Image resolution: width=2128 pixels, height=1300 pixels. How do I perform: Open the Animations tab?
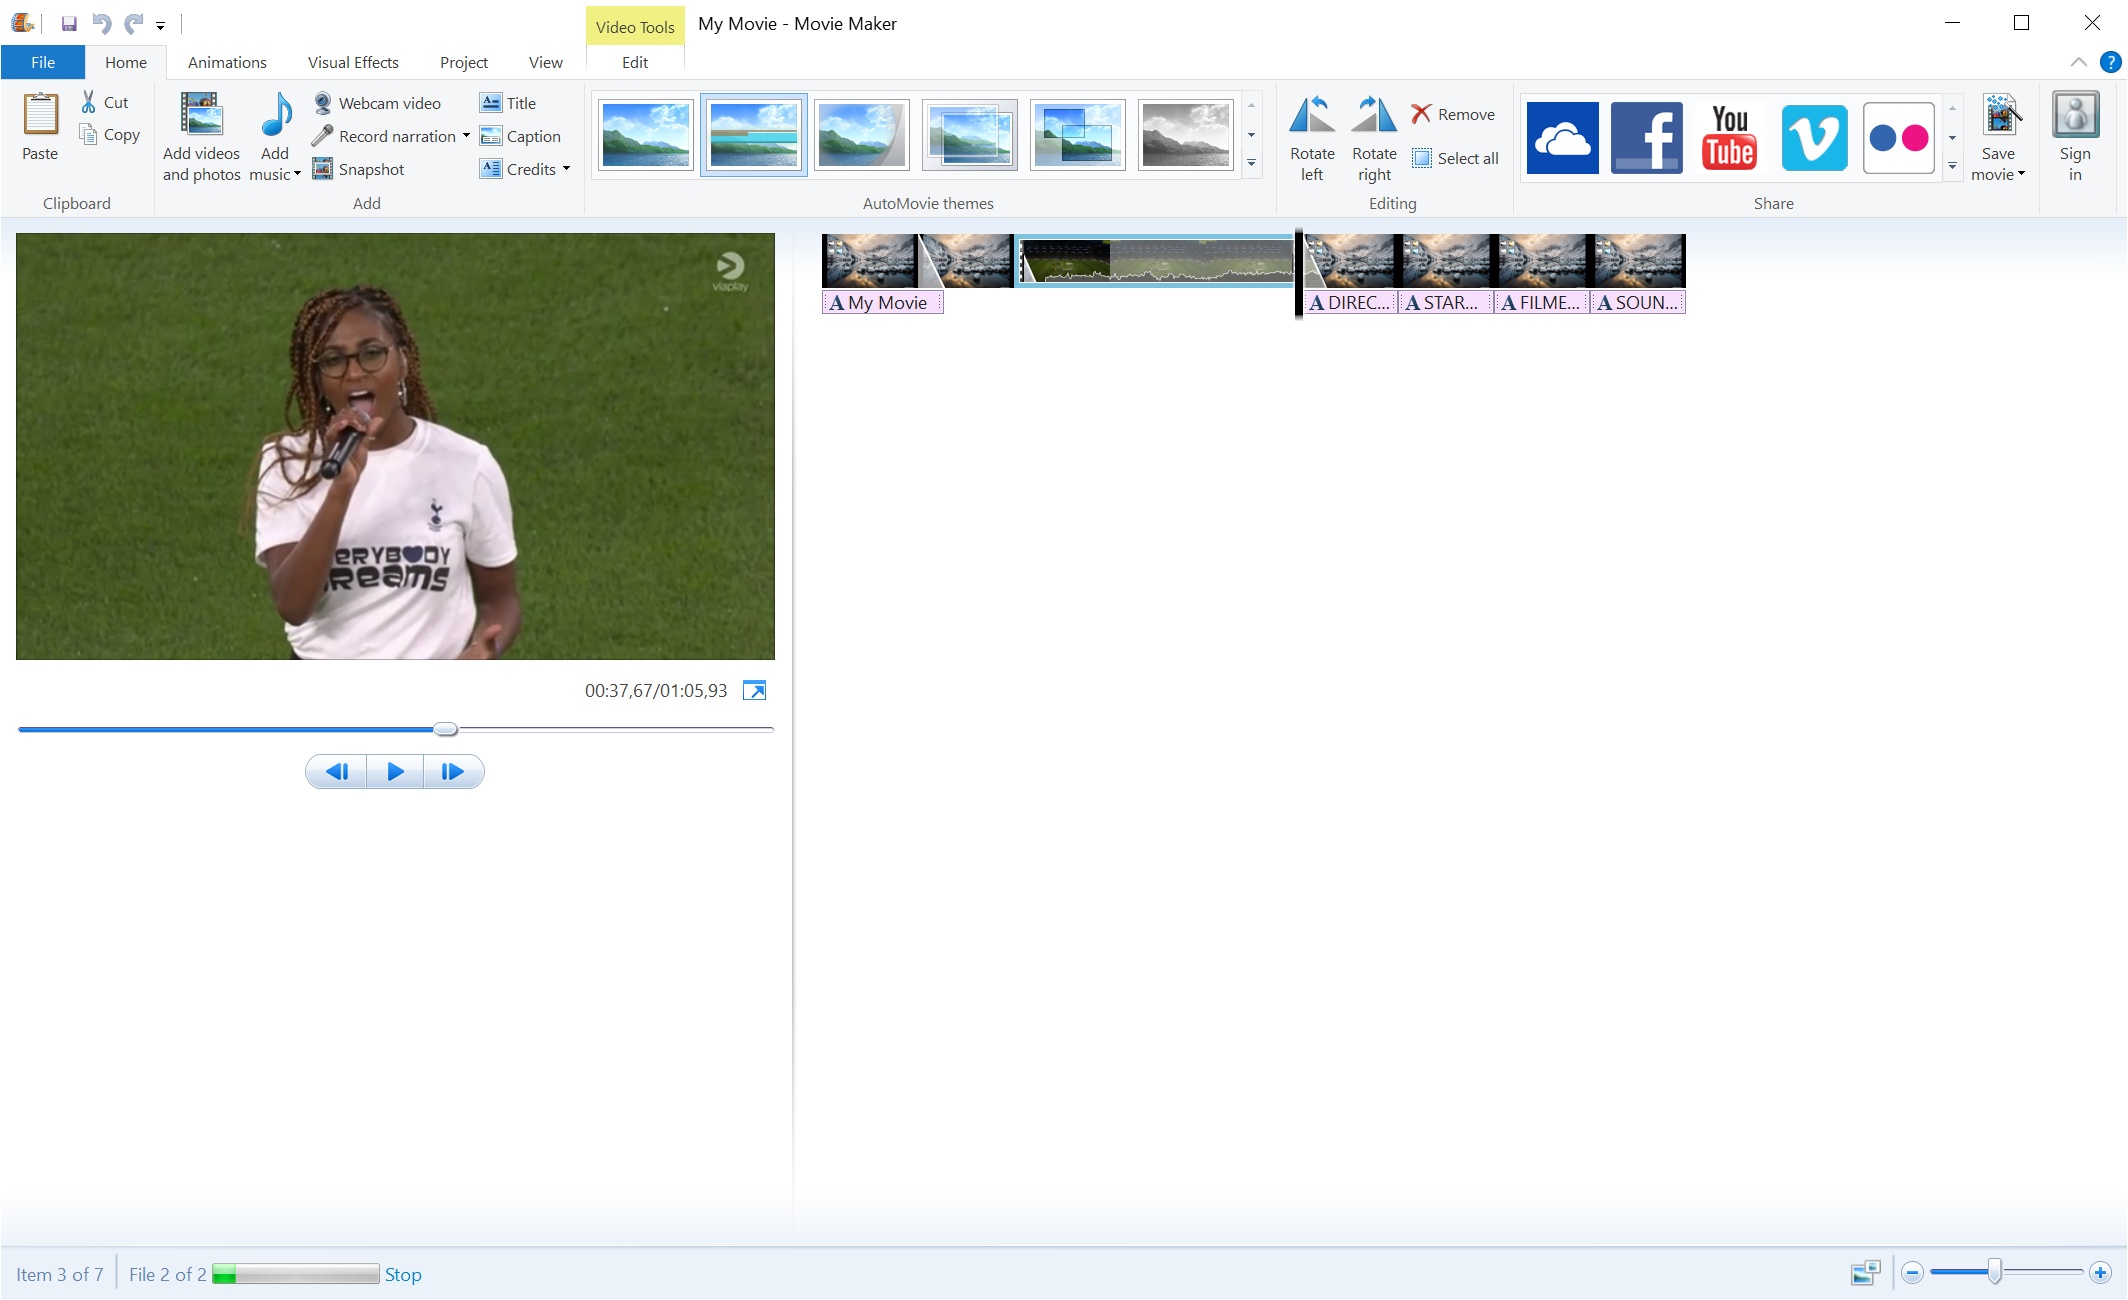point(226,61)
